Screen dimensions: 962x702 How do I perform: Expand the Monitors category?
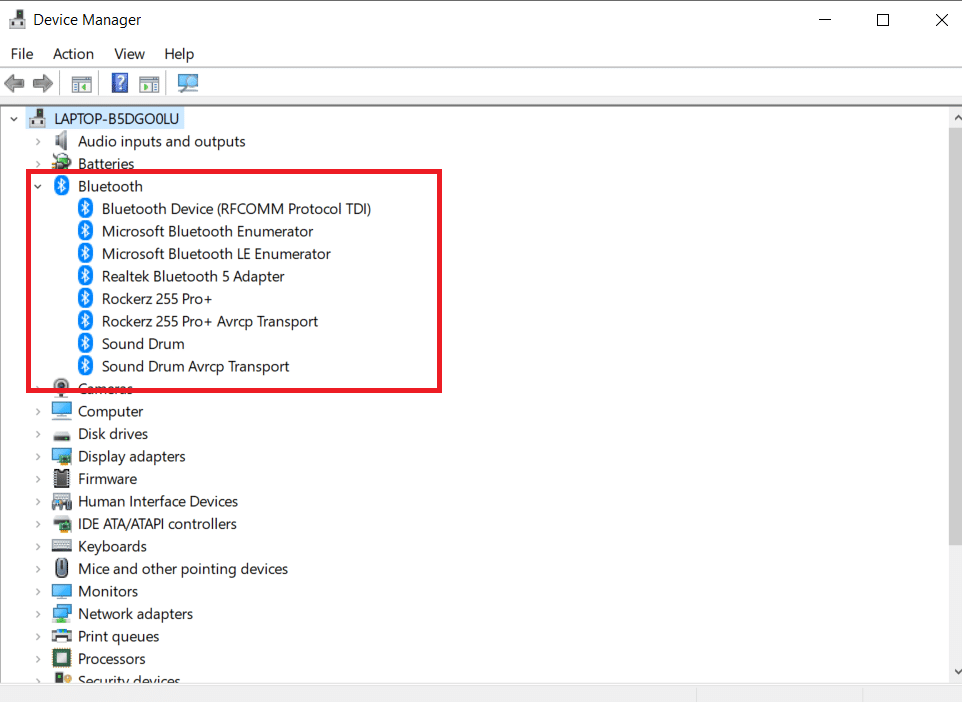point(38,592)
